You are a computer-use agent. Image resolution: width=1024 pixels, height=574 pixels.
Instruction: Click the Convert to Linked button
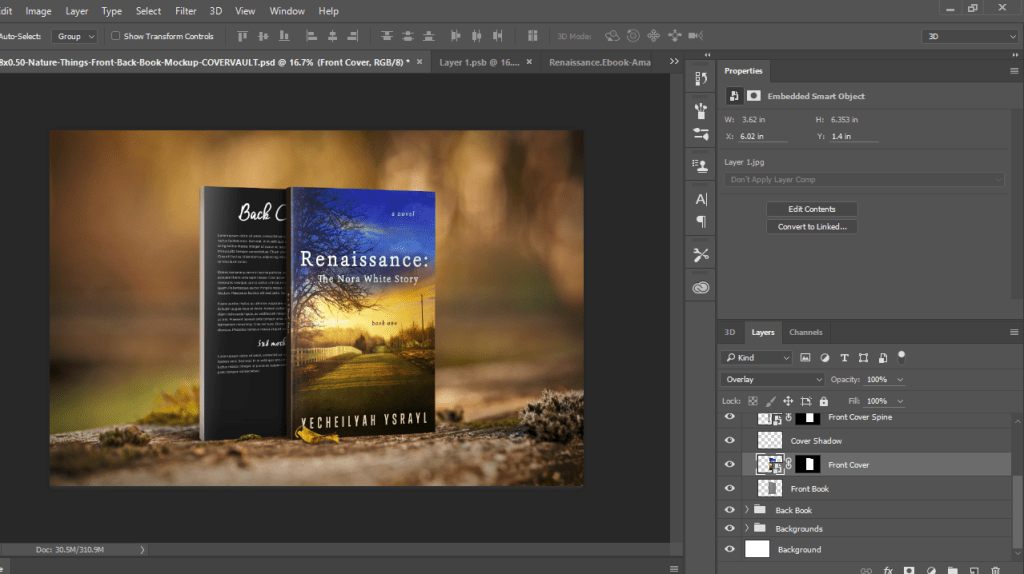(811, 227)
